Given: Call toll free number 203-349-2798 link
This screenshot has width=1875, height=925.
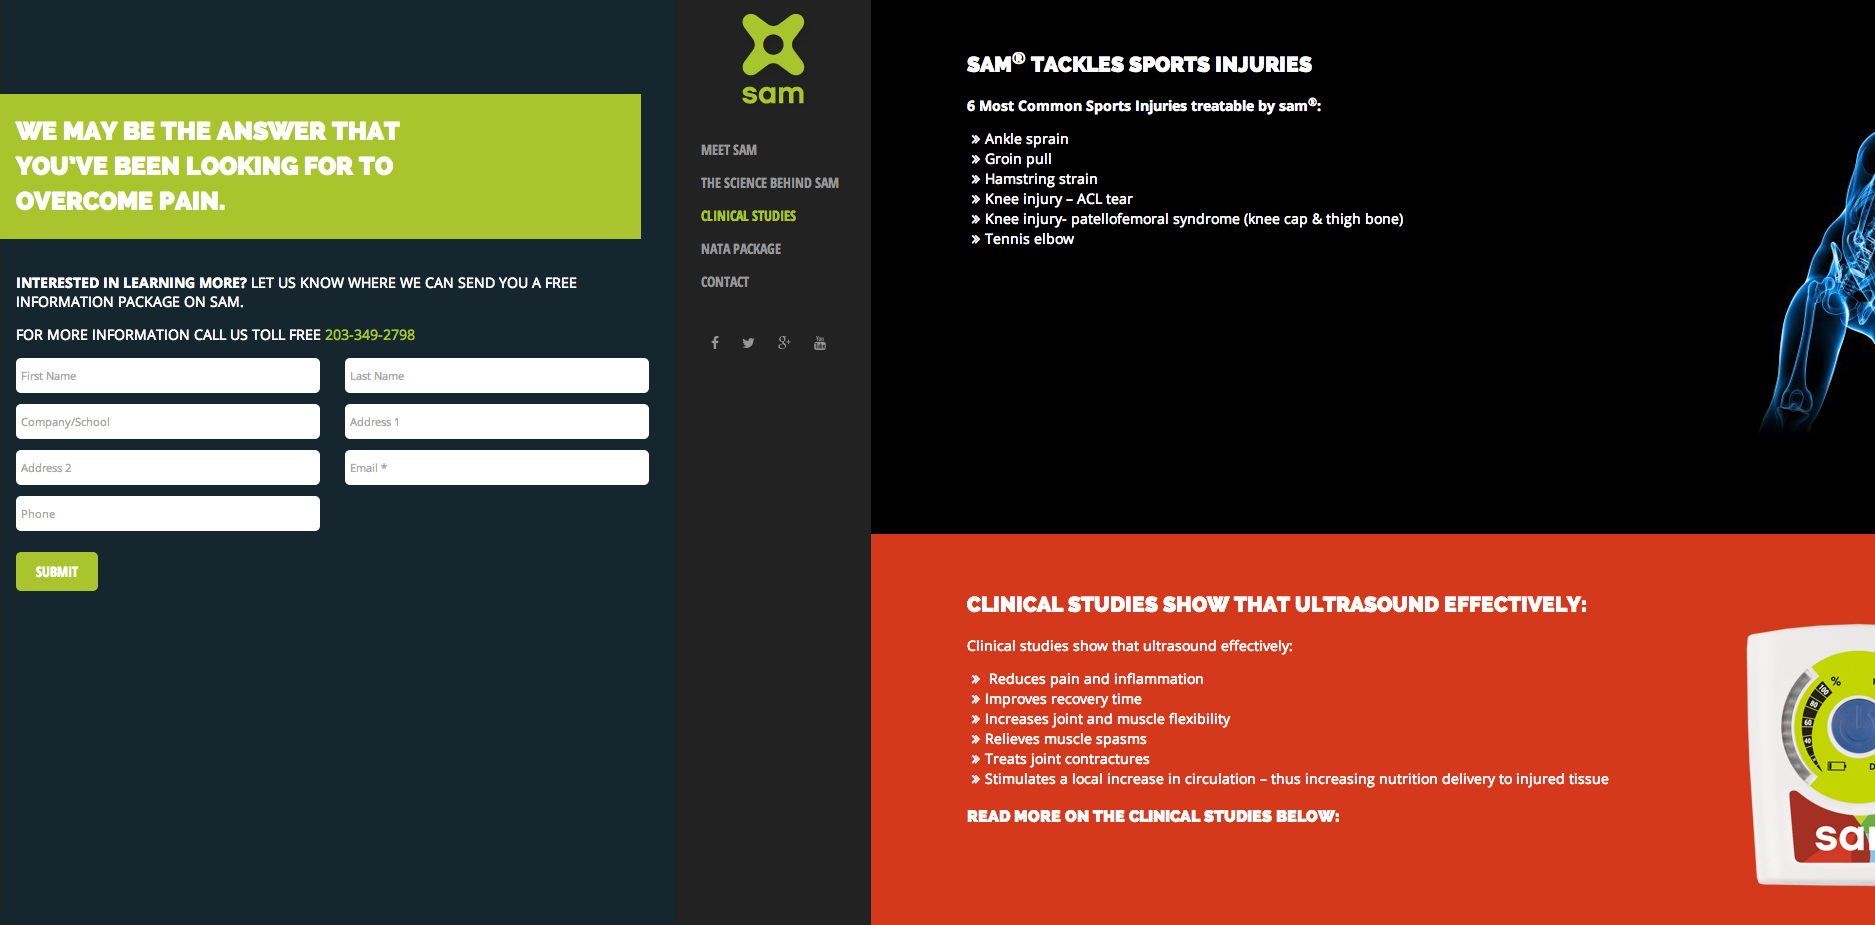Looking at the screenshot, I should pyautogui.click(x=369, y=335).
